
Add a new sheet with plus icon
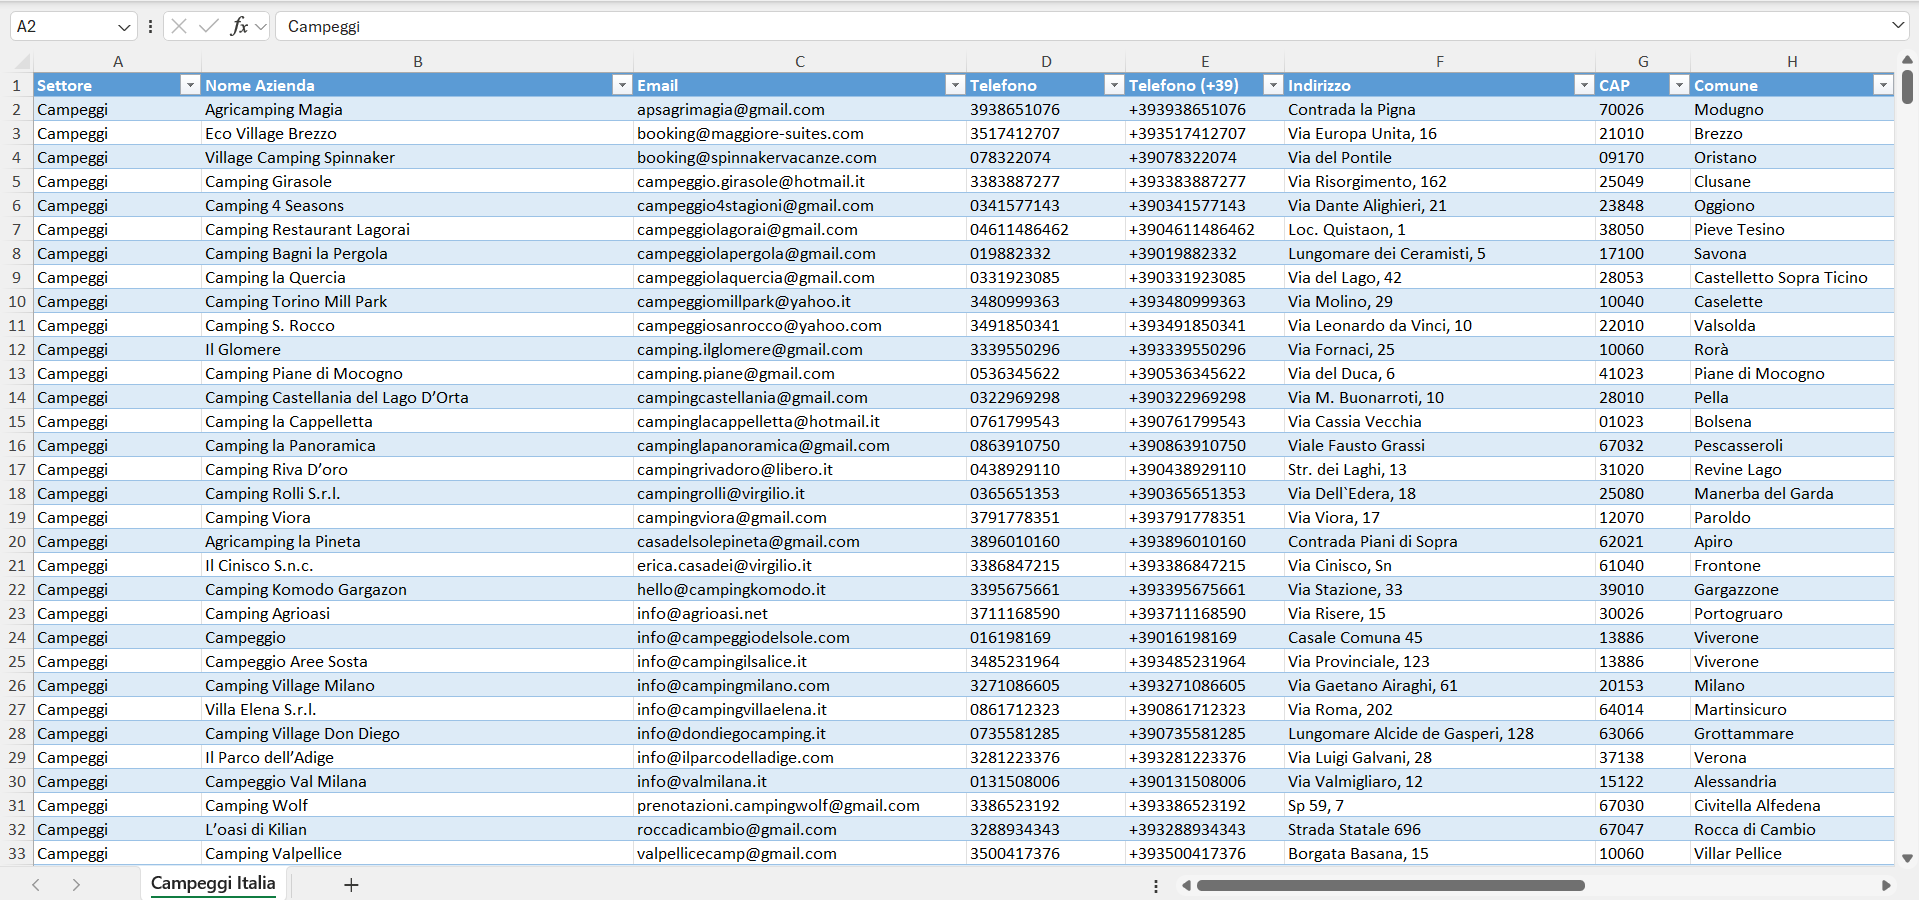[x=351, y=885]
